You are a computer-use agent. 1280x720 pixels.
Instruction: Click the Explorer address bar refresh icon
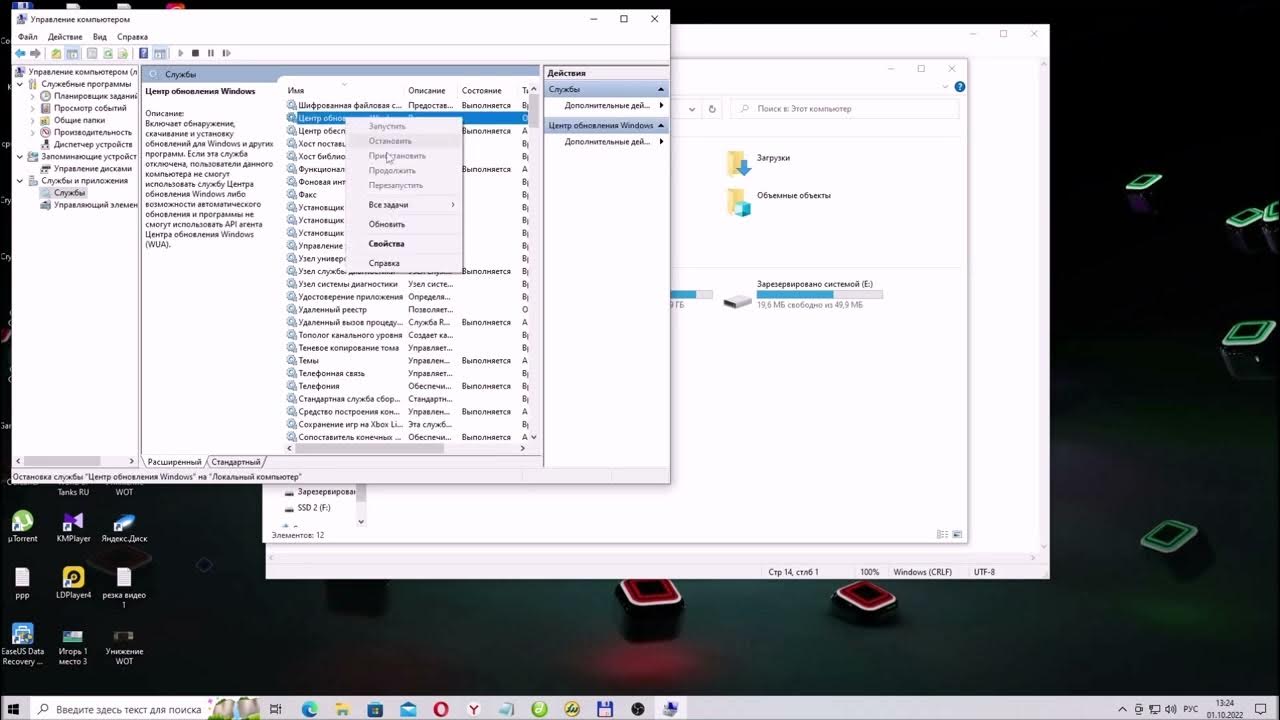[x=712, y=108]
